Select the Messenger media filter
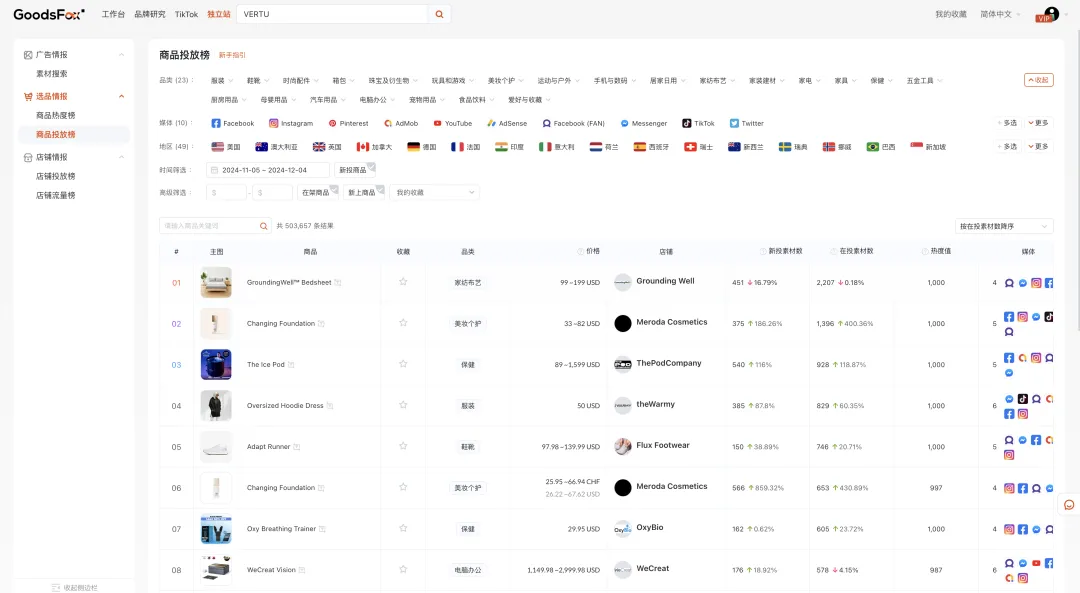The width and height of the screenshot is (1080, 593). [643, 123]
